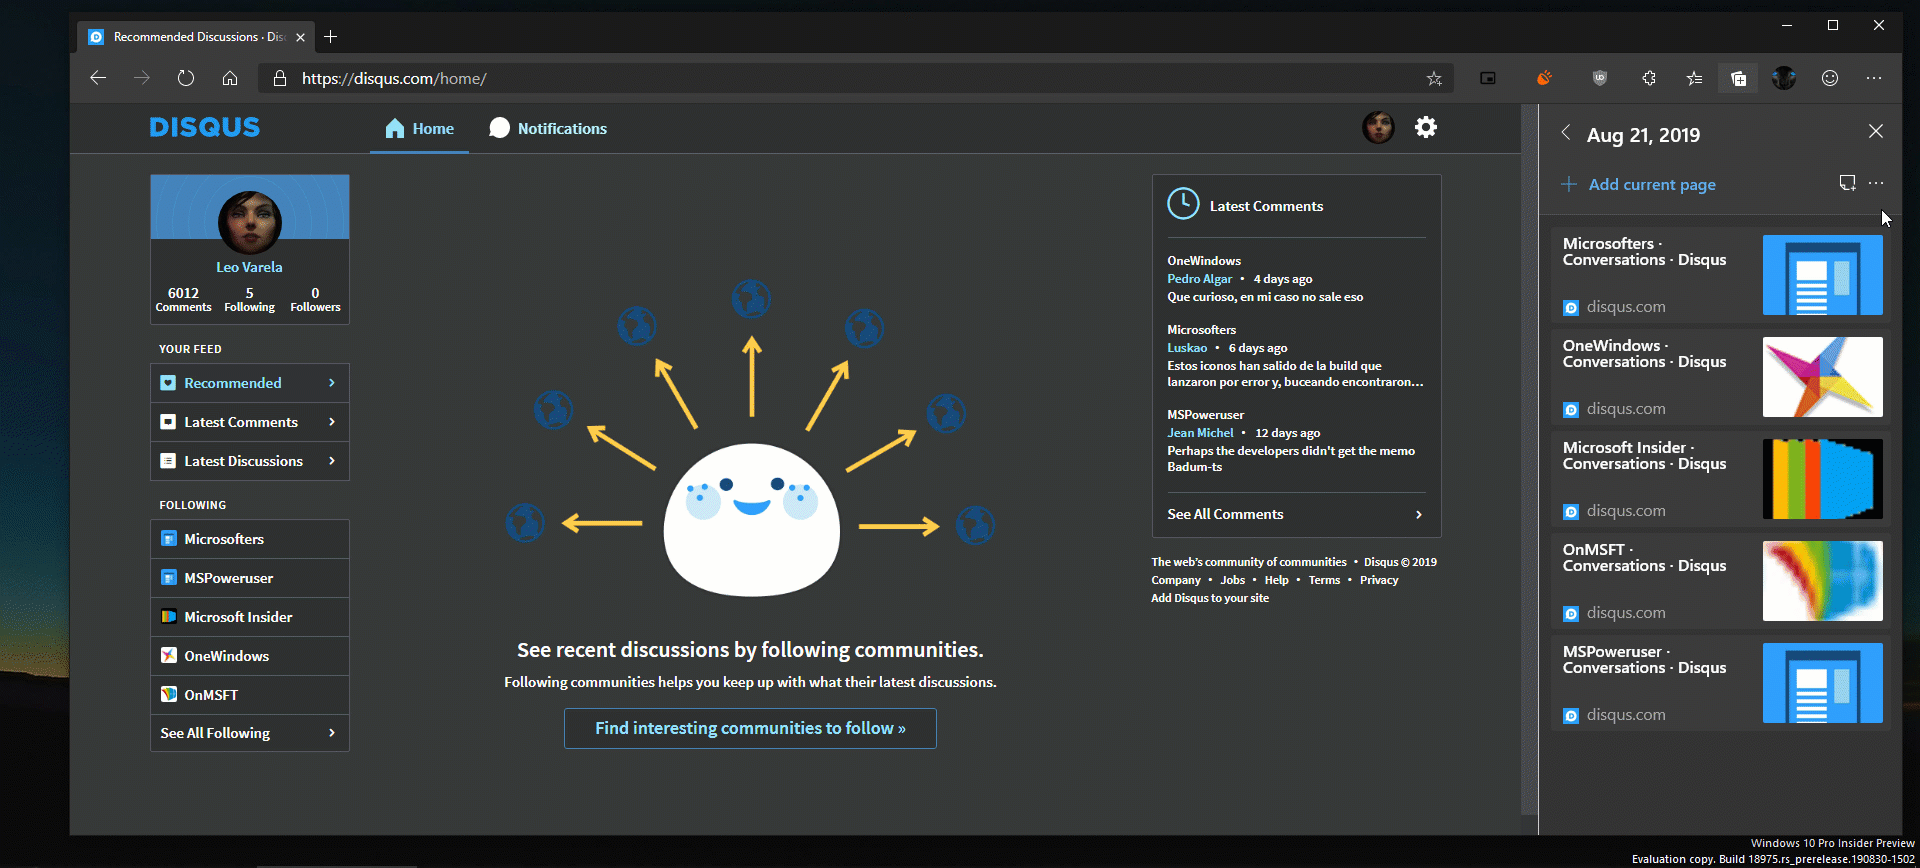The width and height of the screenshot is (1920, 868).
Task: Select Latest Discussions feed
Action: coord(250,461)
